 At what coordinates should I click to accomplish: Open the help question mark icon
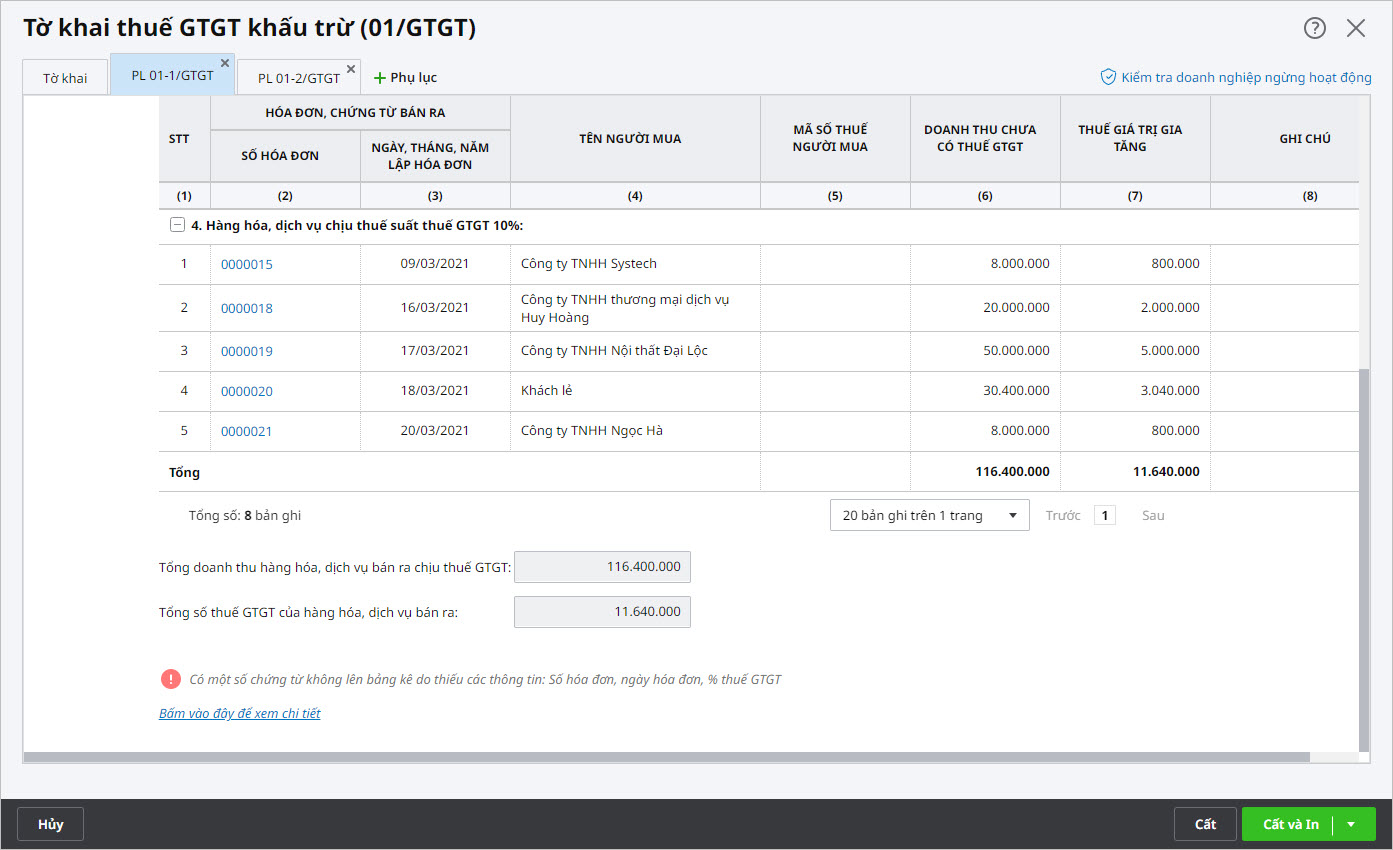coord(1314,28)
